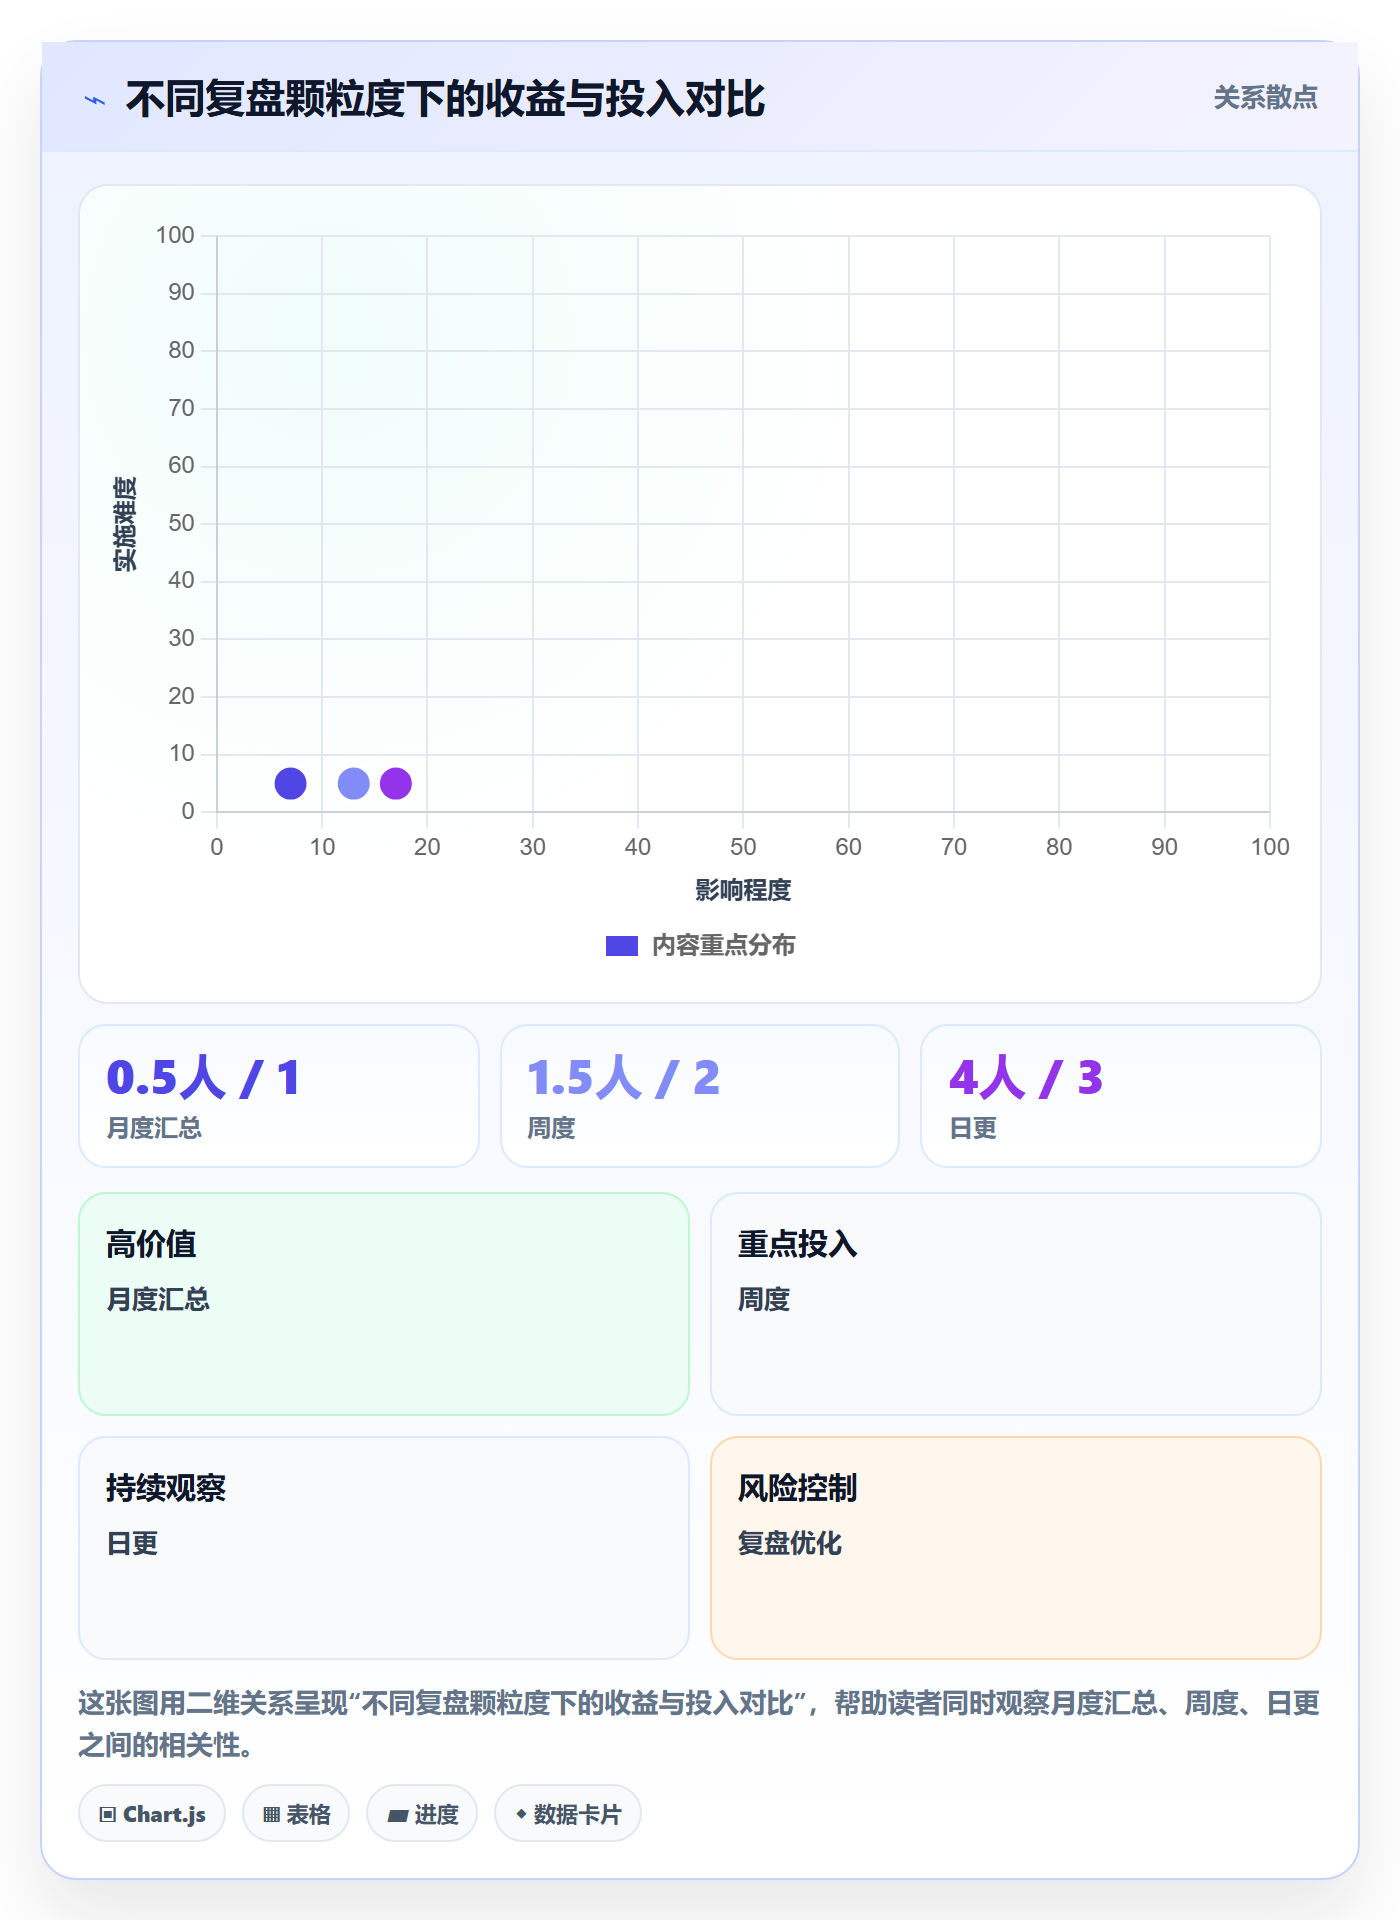1400x1920 pixels.
Task: Click the 内容重点分布 legend text
Action: (x=723, y=945)
